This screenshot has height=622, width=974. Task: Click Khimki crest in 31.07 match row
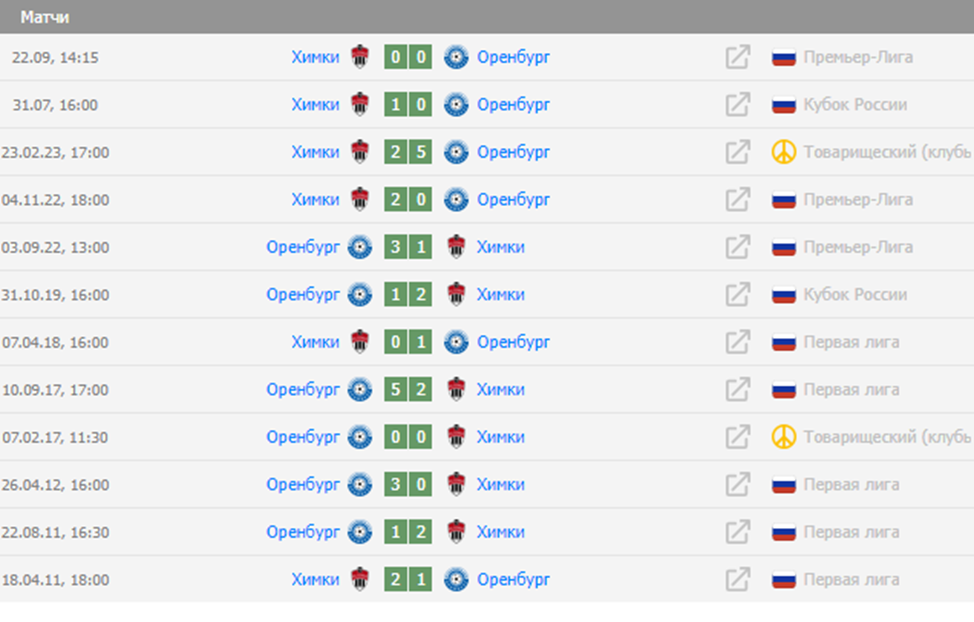pyautogui.click(x=360, y=105)
